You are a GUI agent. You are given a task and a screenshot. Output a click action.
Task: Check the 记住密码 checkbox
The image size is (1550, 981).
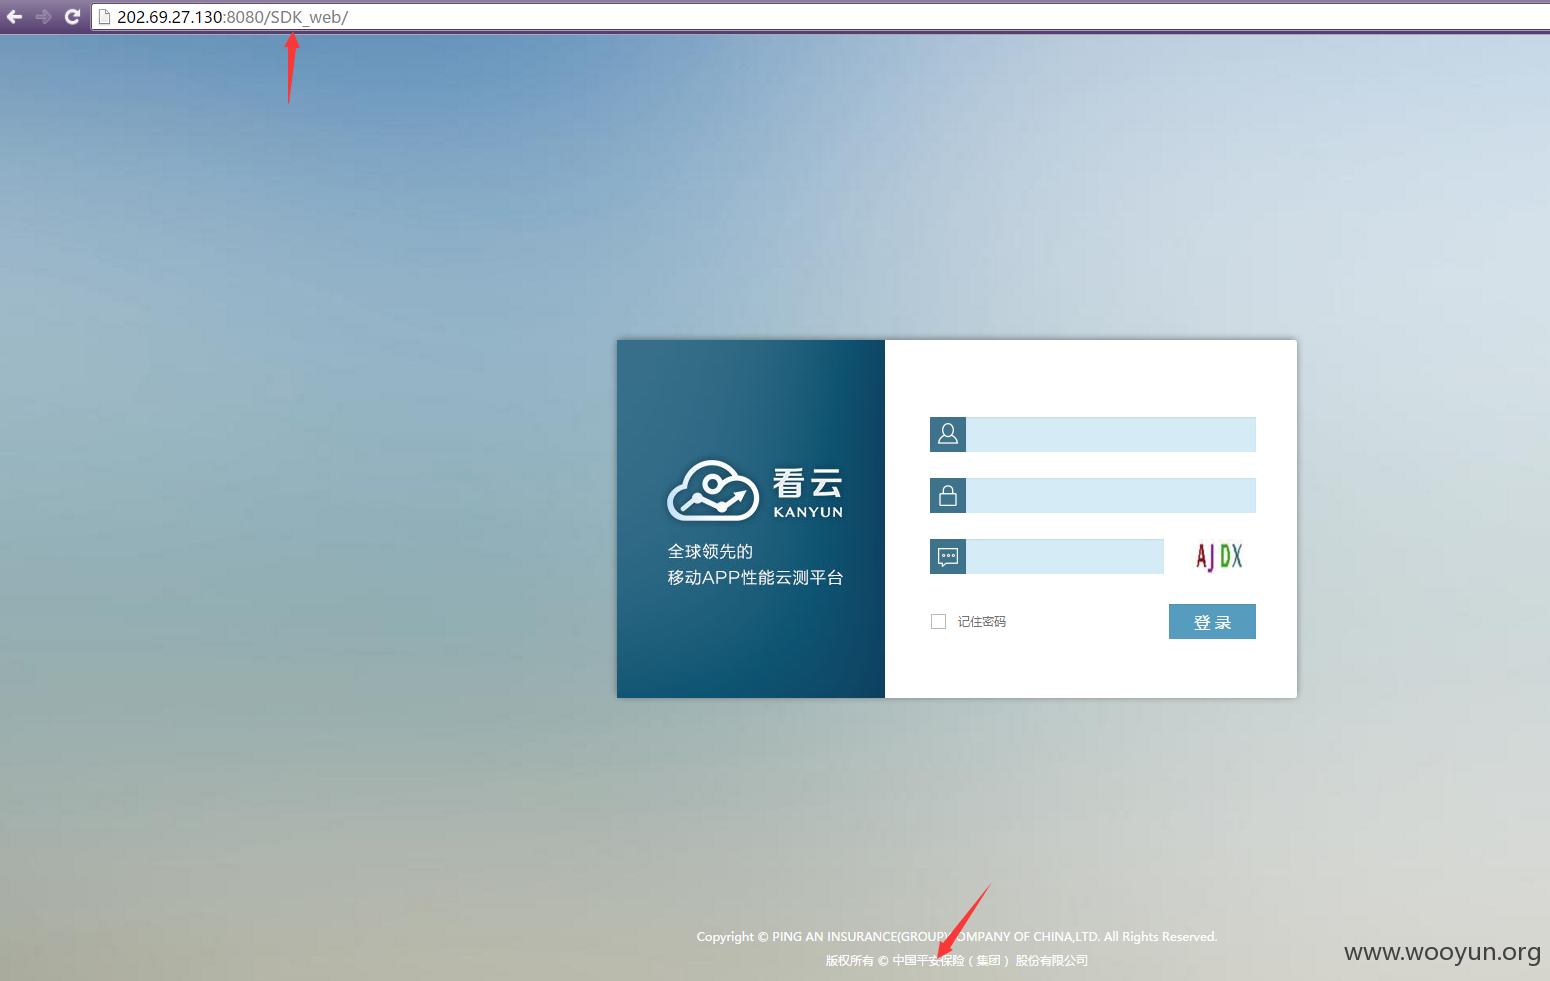pyautogui.click(x=938, y=621)
